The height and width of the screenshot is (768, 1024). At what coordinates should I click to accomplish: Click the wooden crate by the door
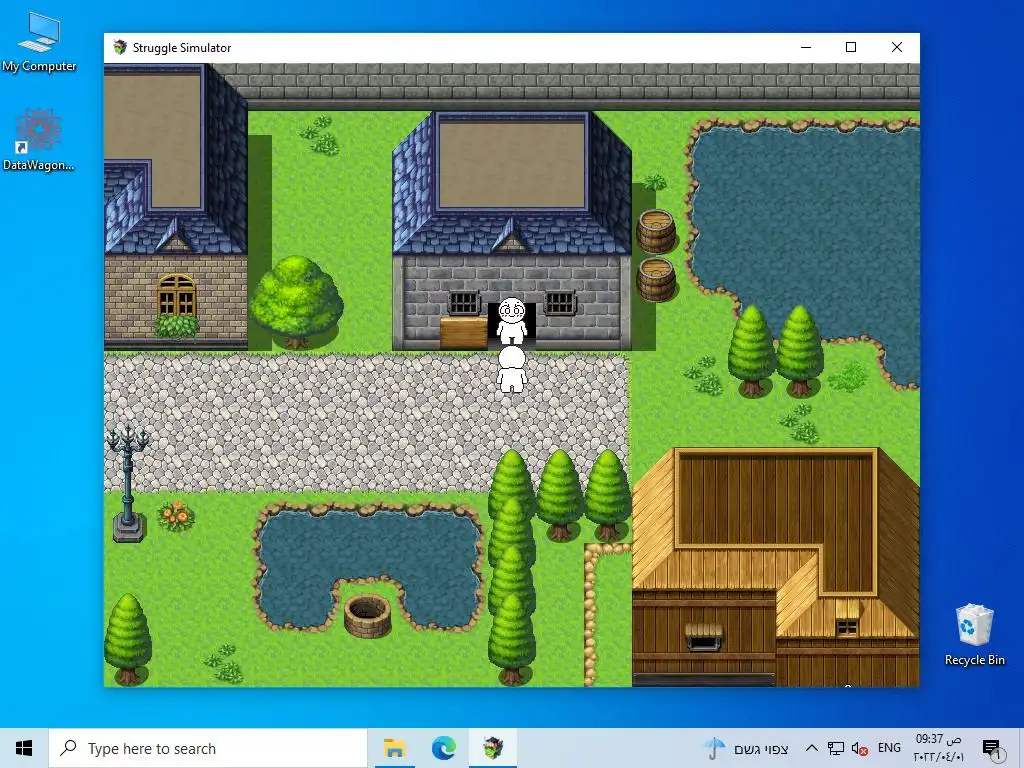pyautogui.click(x=464, y=332)
